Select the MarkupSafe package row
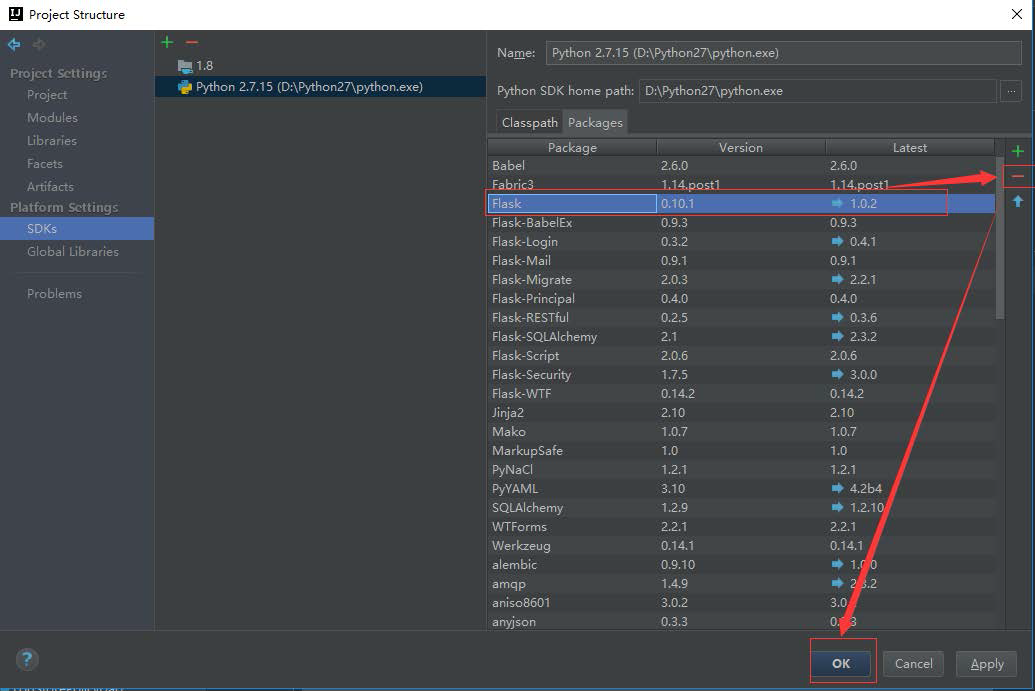 pos(741,451)
